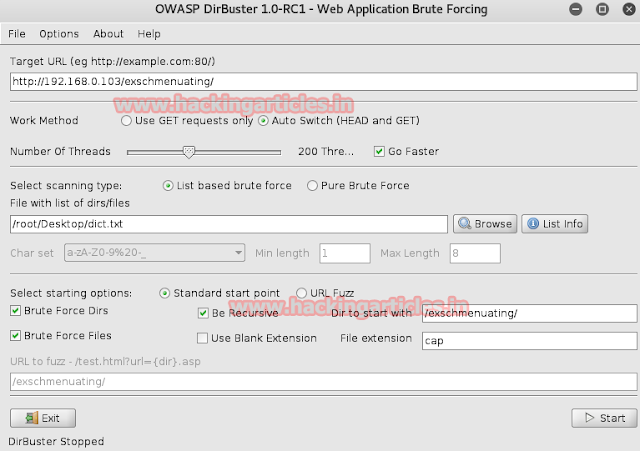Viewport: 640px width, 451px height.
Task: Click the info icon on List Info
Action: coord(533,224)
